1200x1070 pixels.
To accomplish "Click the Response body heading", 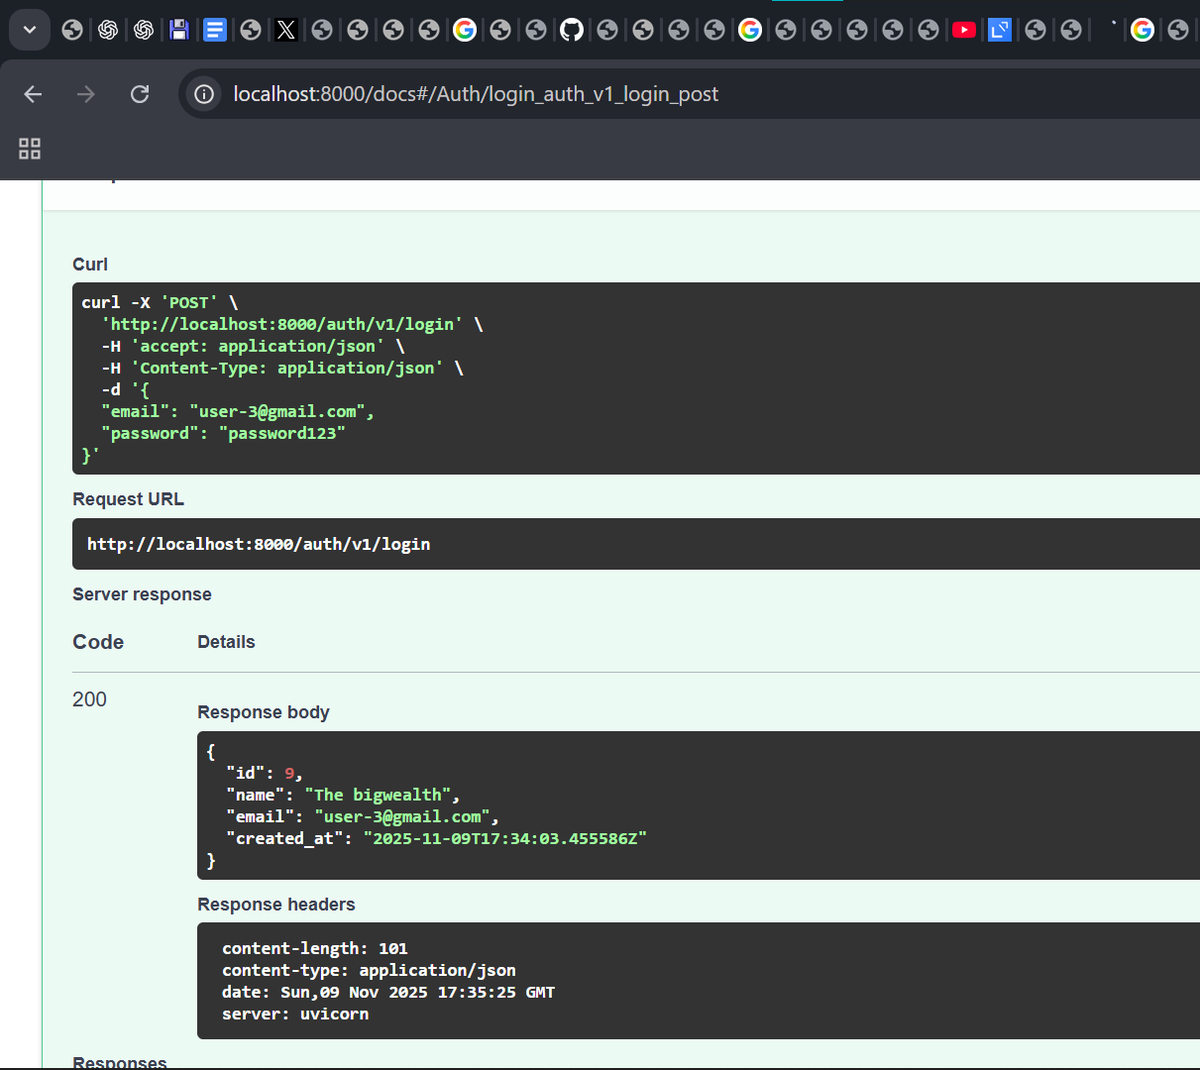I will (x=263, y=712).
